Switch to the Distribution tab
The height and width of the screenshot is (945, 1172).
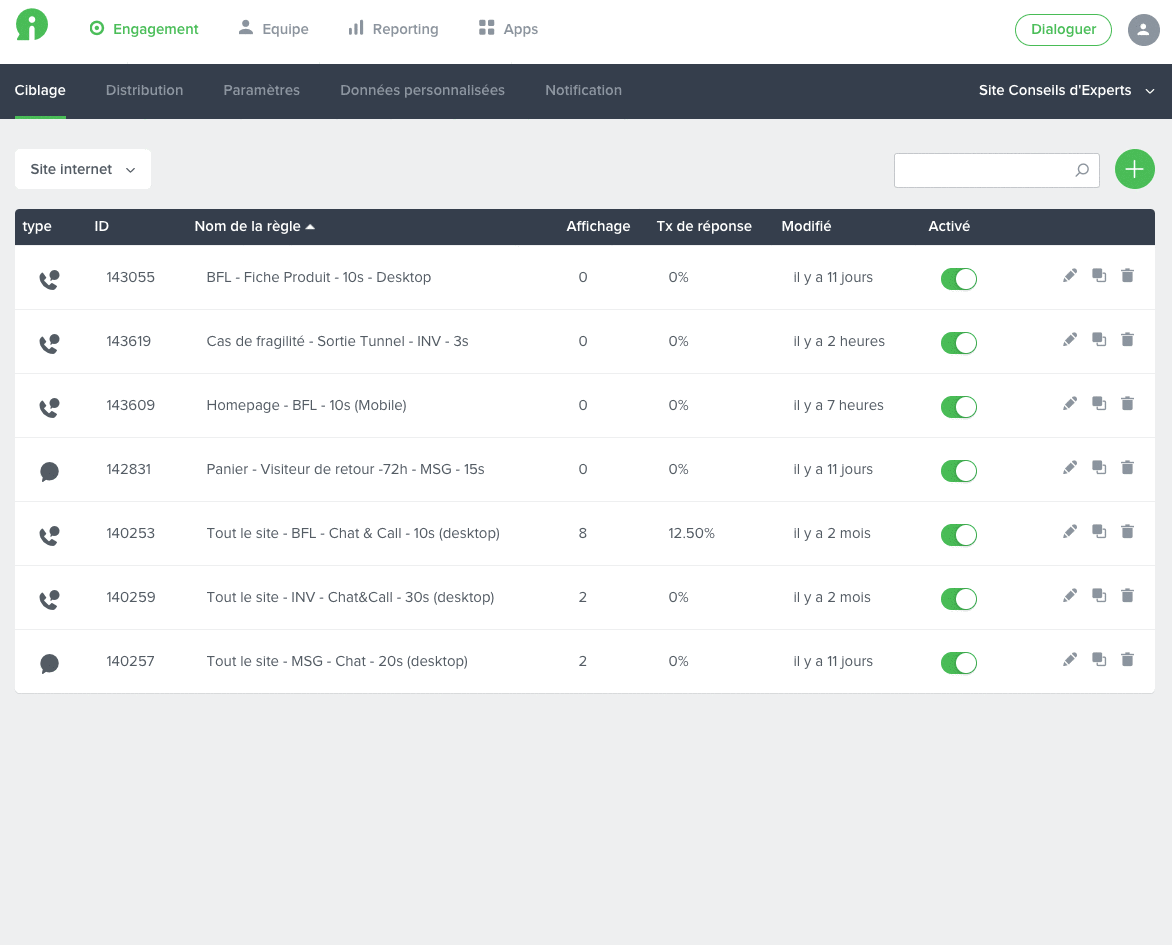pyautogui.click(x=144, y=90)
